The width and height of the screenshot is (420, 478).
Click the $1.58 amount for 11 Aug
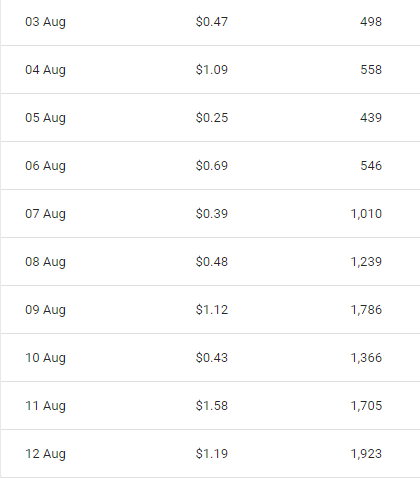click(x=212, y=406)
